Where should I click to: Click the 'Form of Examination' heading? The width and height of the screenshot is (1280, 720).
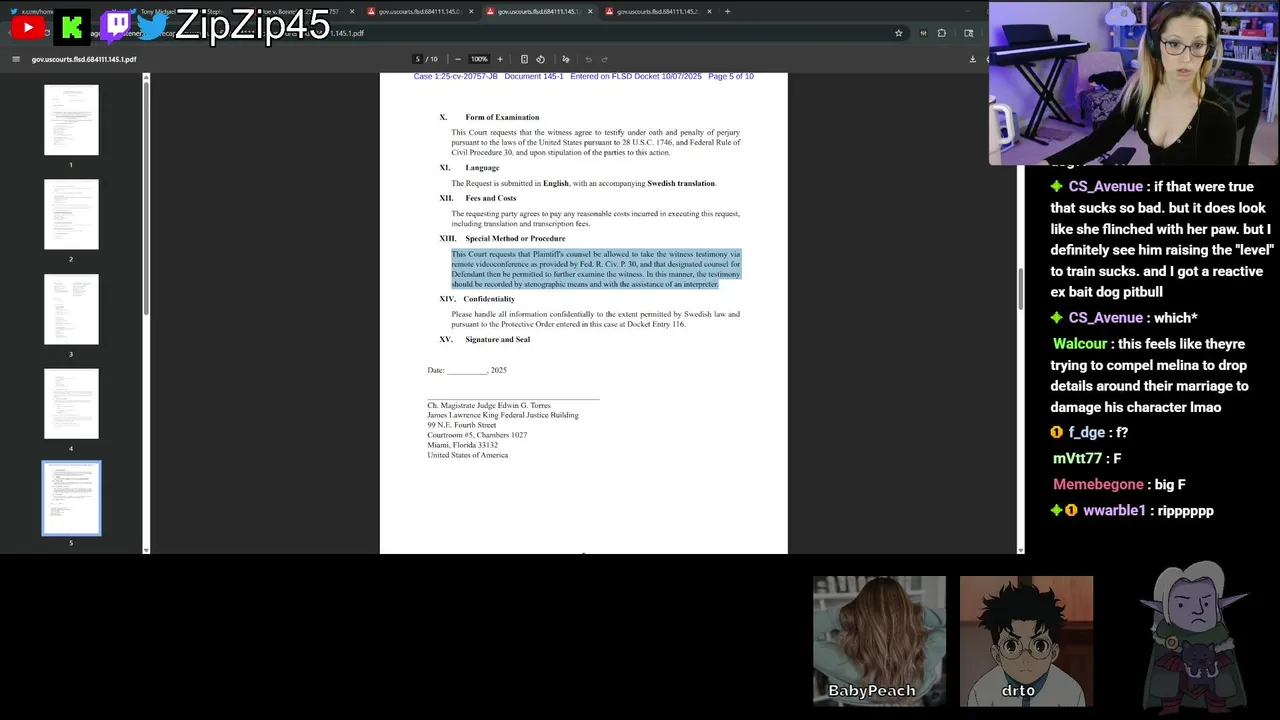tap(502, 117)
